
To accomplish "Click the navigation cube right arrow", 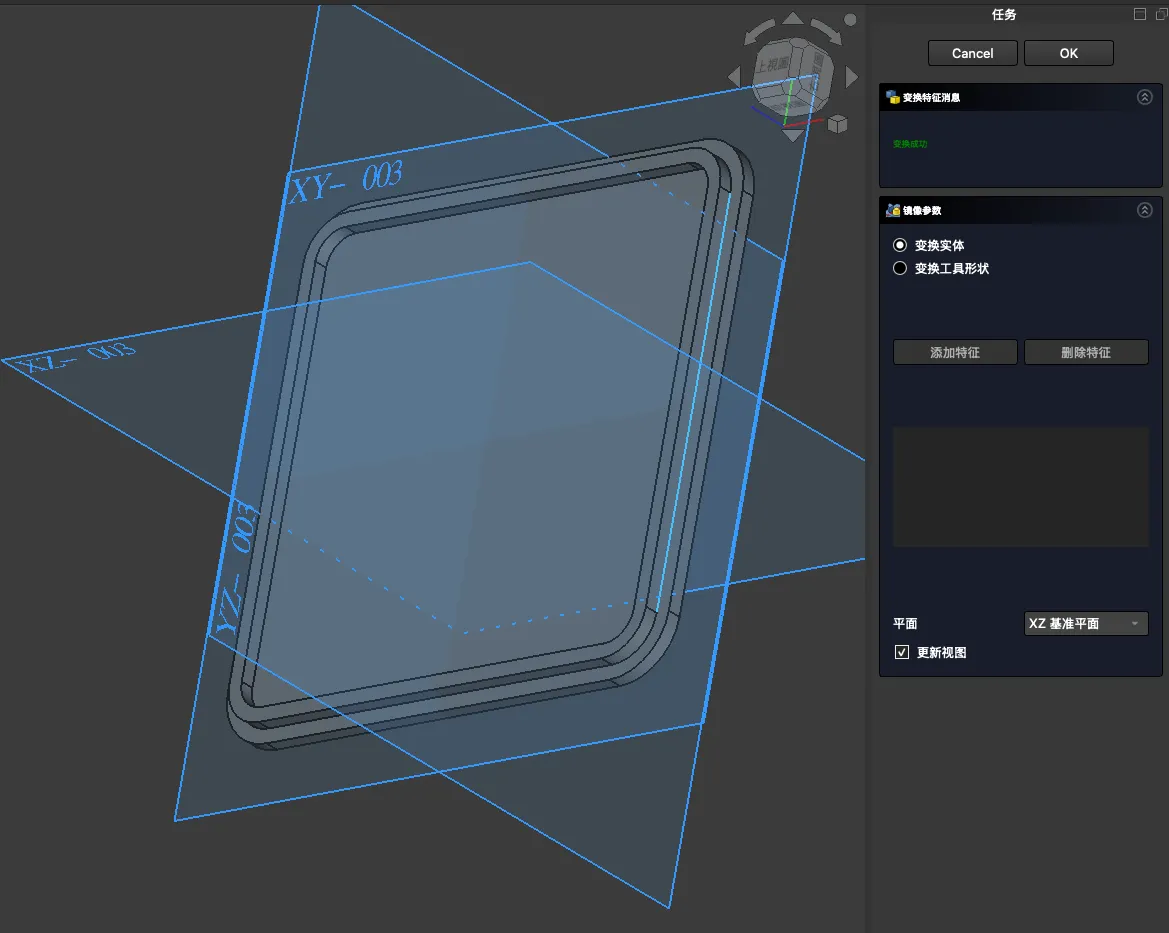I will [852, 77].
